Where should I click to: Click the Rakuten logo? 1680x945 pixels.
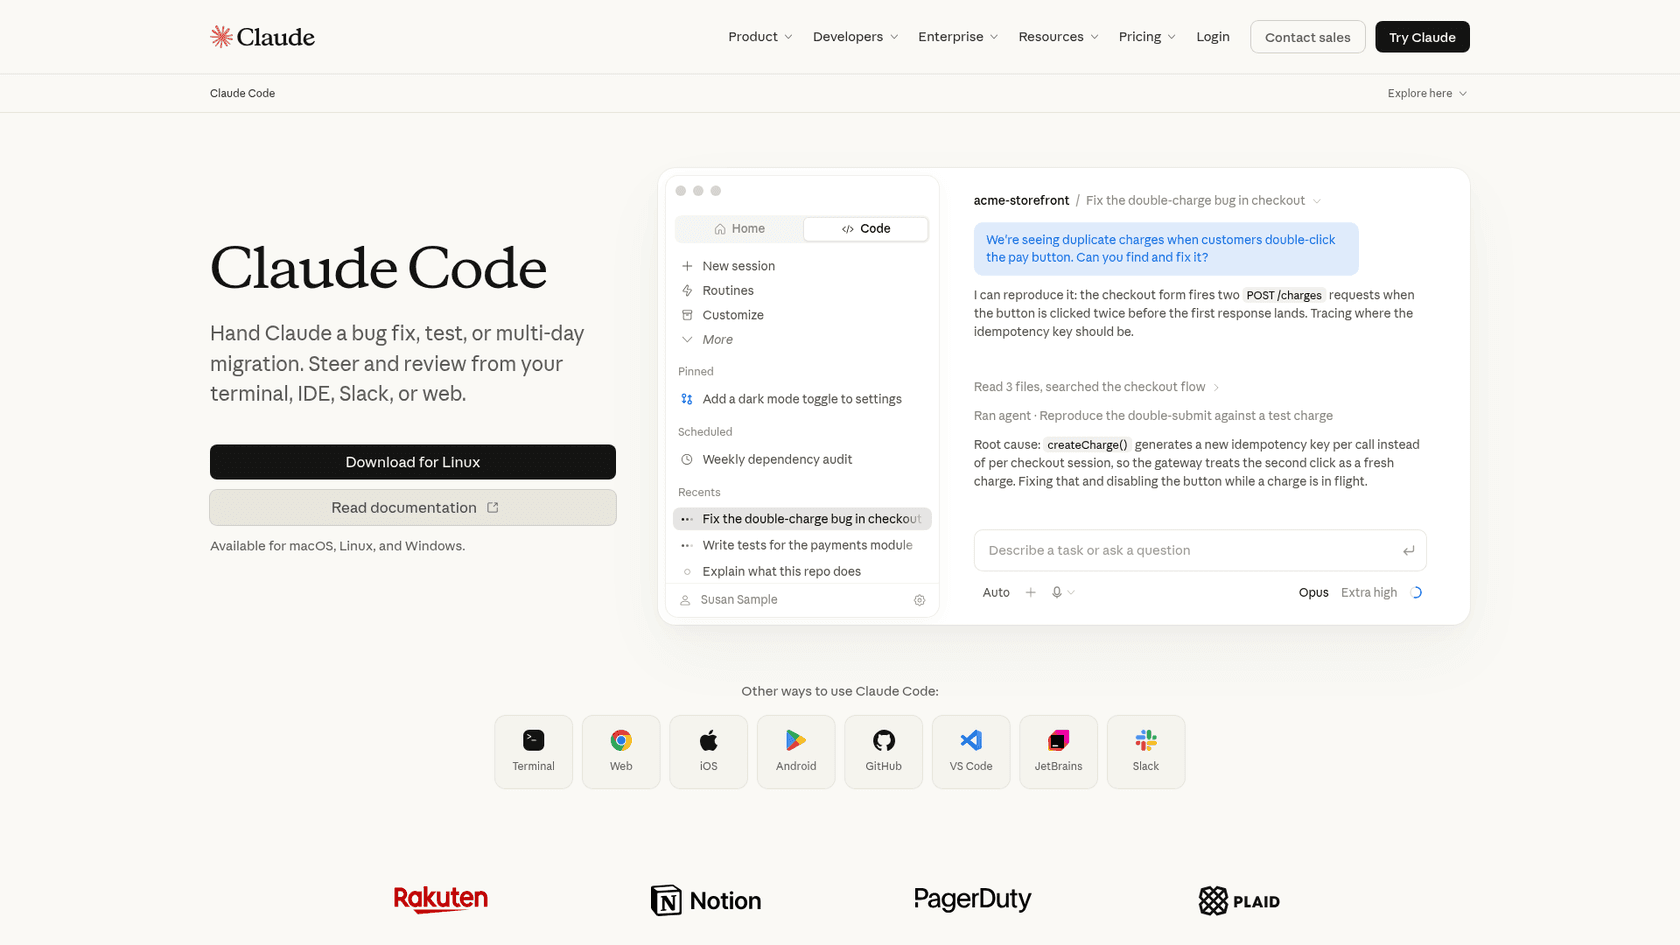coord(441,900)
